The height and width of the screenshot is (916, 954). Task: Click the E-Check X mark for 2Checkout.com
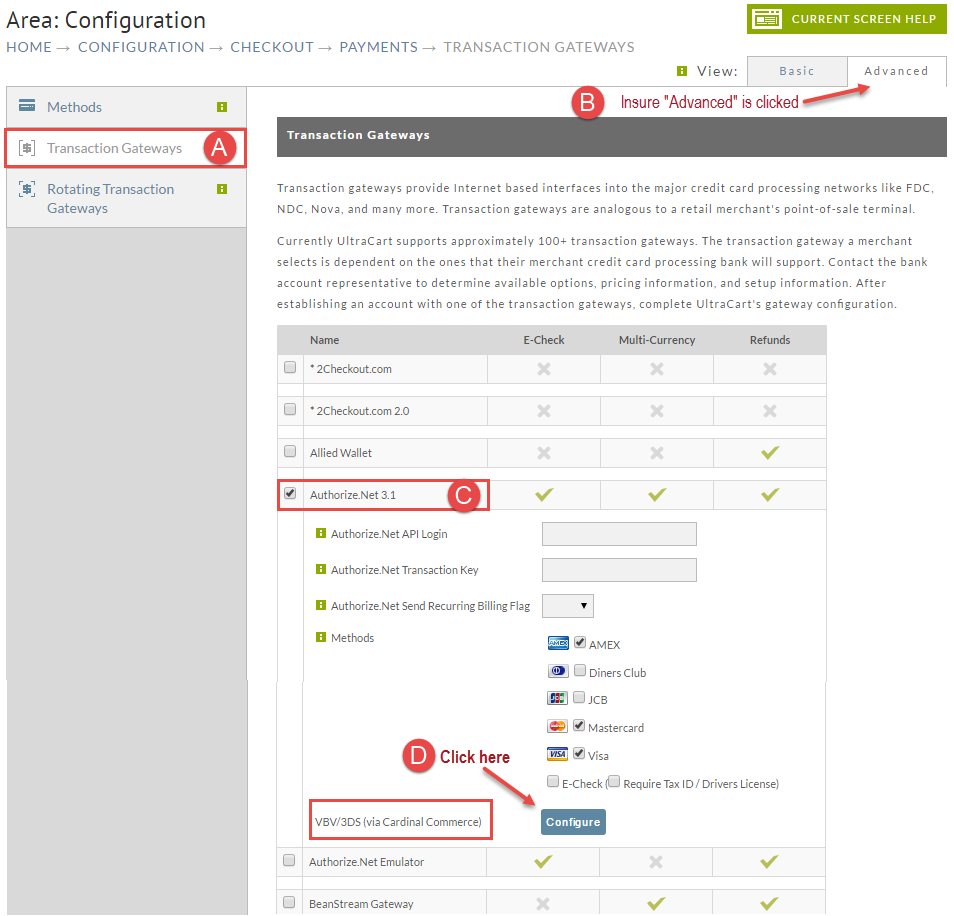[x=544, y=369]
